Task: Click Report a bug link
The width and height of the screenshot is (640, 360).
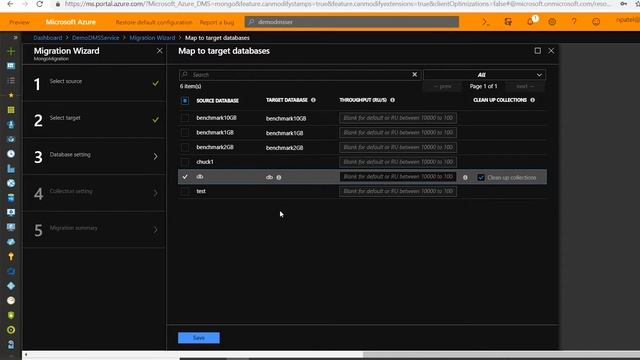Action: click(x=217, y=22)
